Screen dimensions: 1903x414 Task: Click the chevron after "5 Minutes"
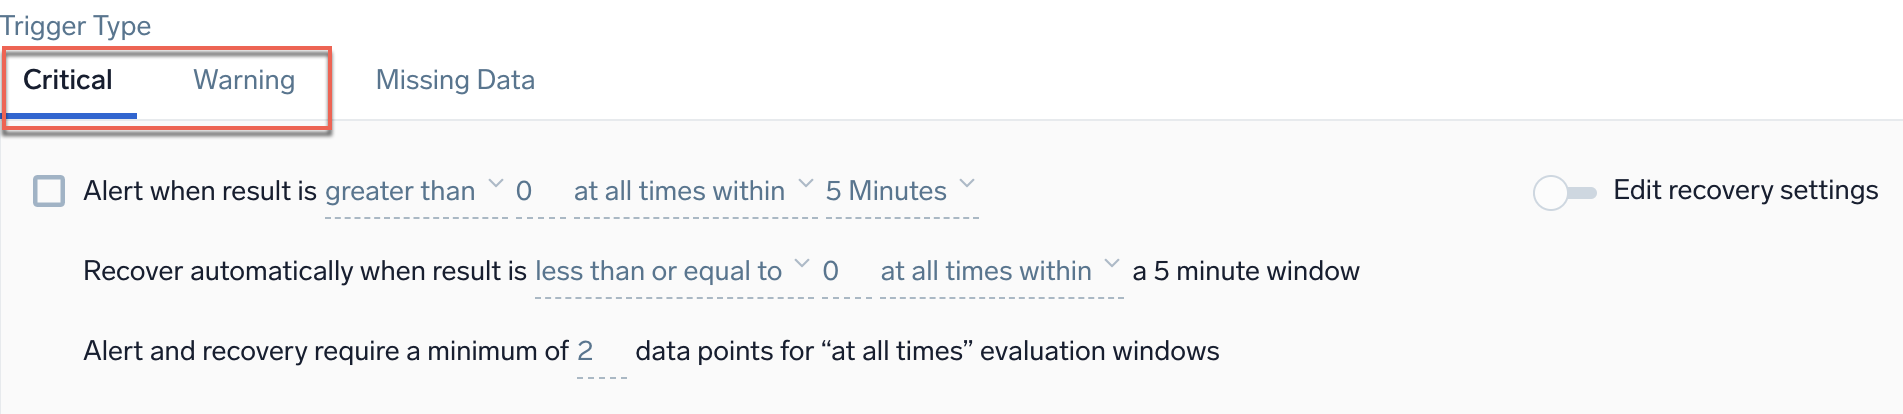click(966, 185)
